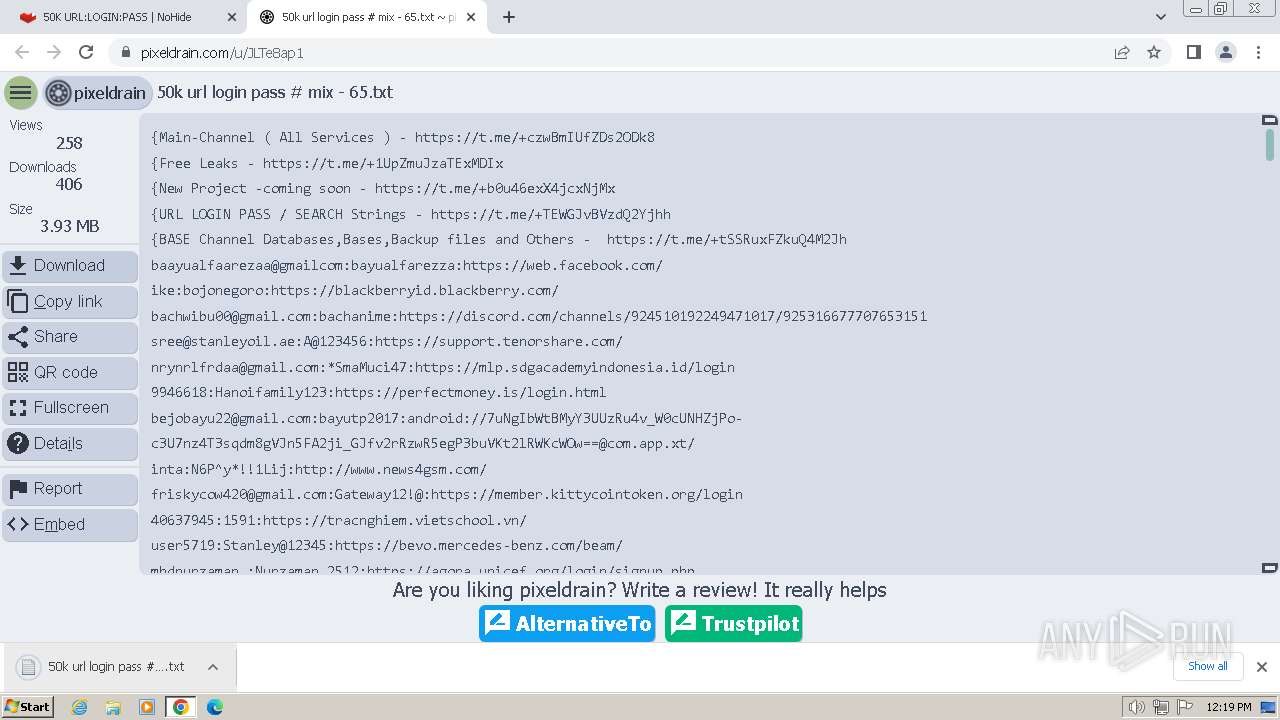Open the Windows Start menu
The height and width of the screenshot is (720, 1280).
pos(27,707)
